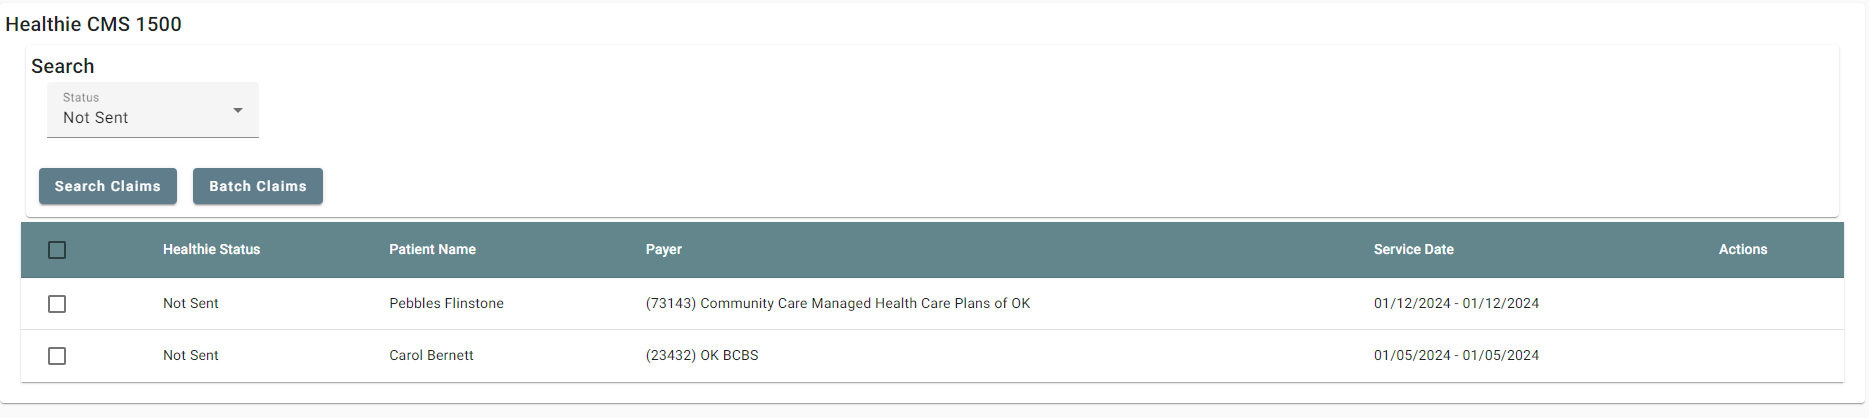1870x418 pixels.
Task: Click the Actions column header
Action: (x=1742, y=250)
